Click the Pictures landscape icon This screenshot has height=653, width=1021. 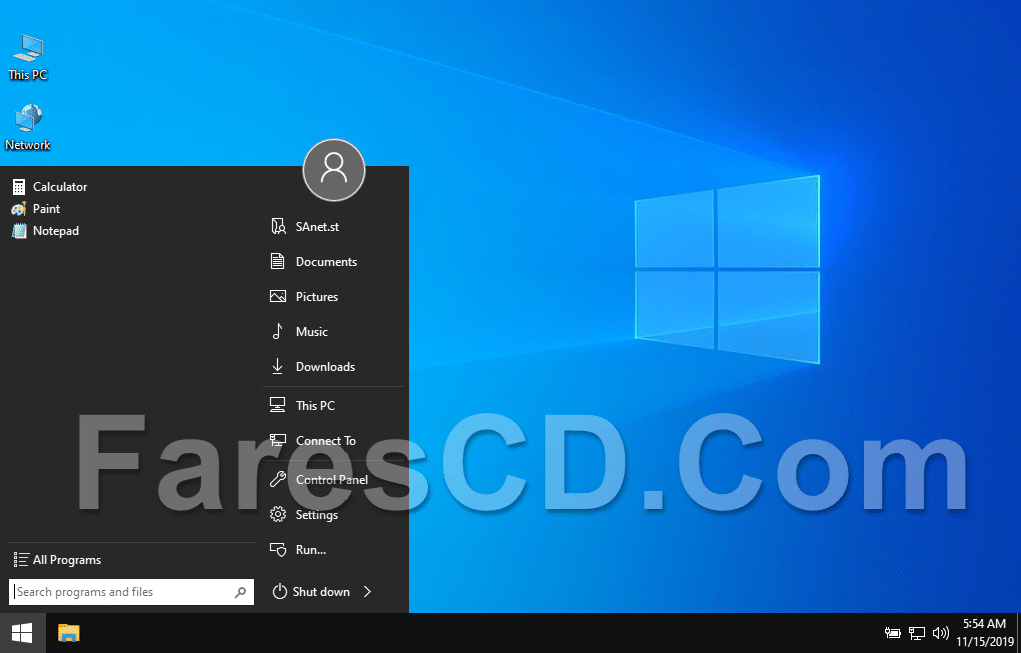[x=278, y=296]
